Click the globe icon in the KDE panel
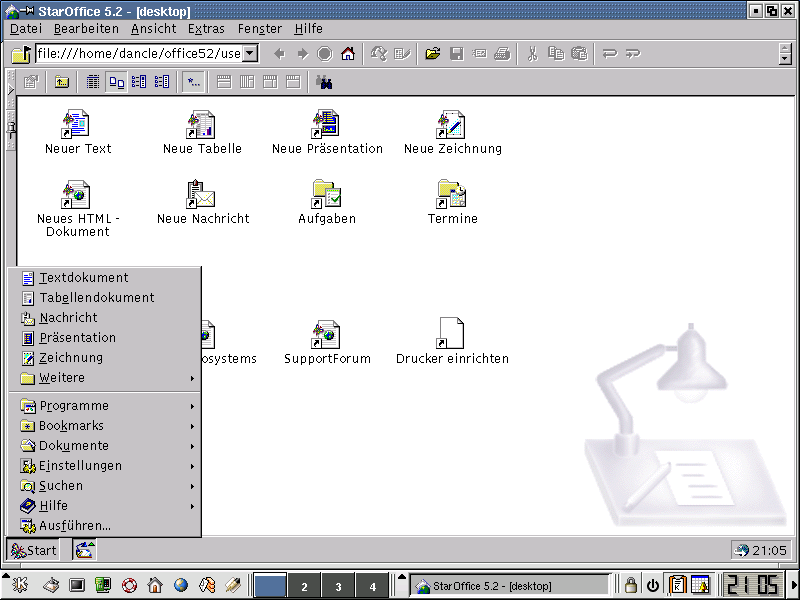This screenshot has width=800, height=600. (181, 585)
